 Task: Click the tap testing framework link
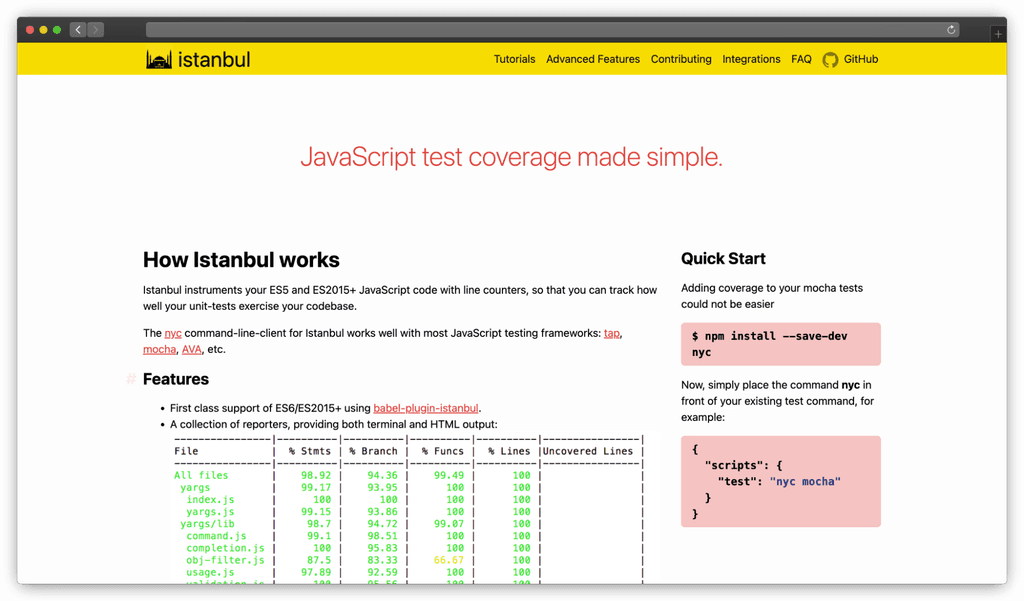[x=611, y=333]
